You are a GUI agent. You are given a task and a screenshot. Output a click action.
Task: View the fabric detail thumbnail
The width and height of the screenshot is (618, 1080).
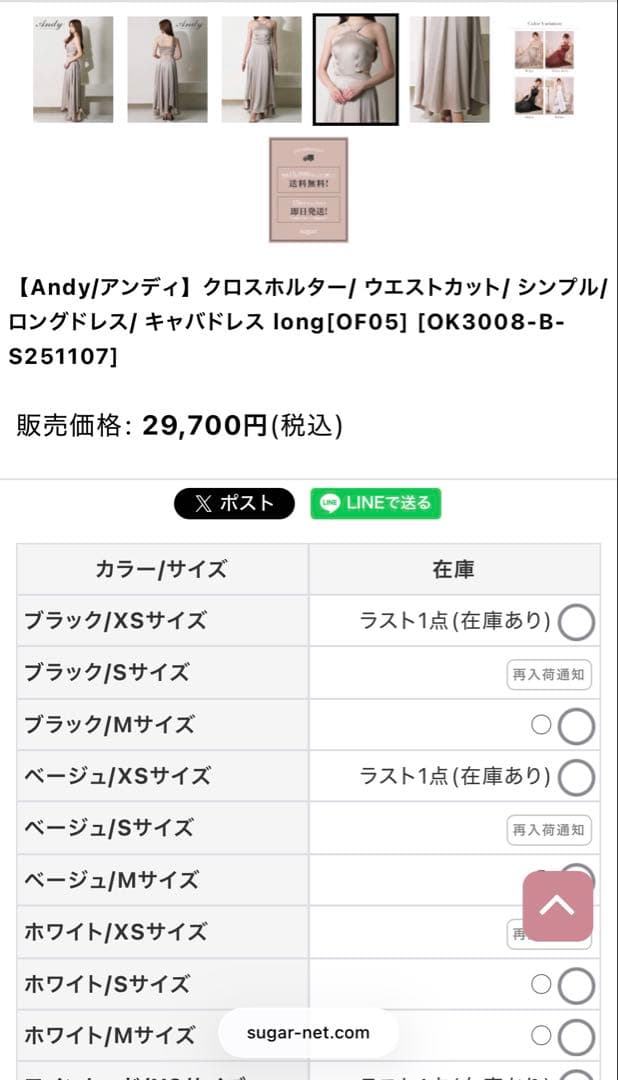pos(449,67)
